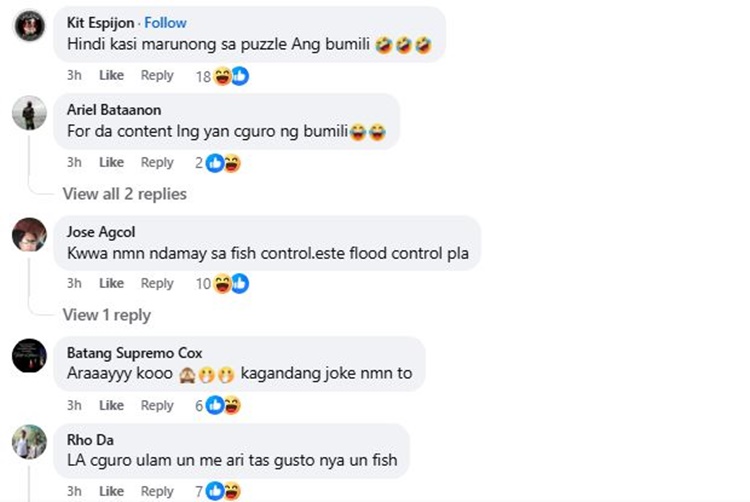750x502 pixels.
Task: Show reaction icons on Ariel Bataanon's comment
Action: 223,163
